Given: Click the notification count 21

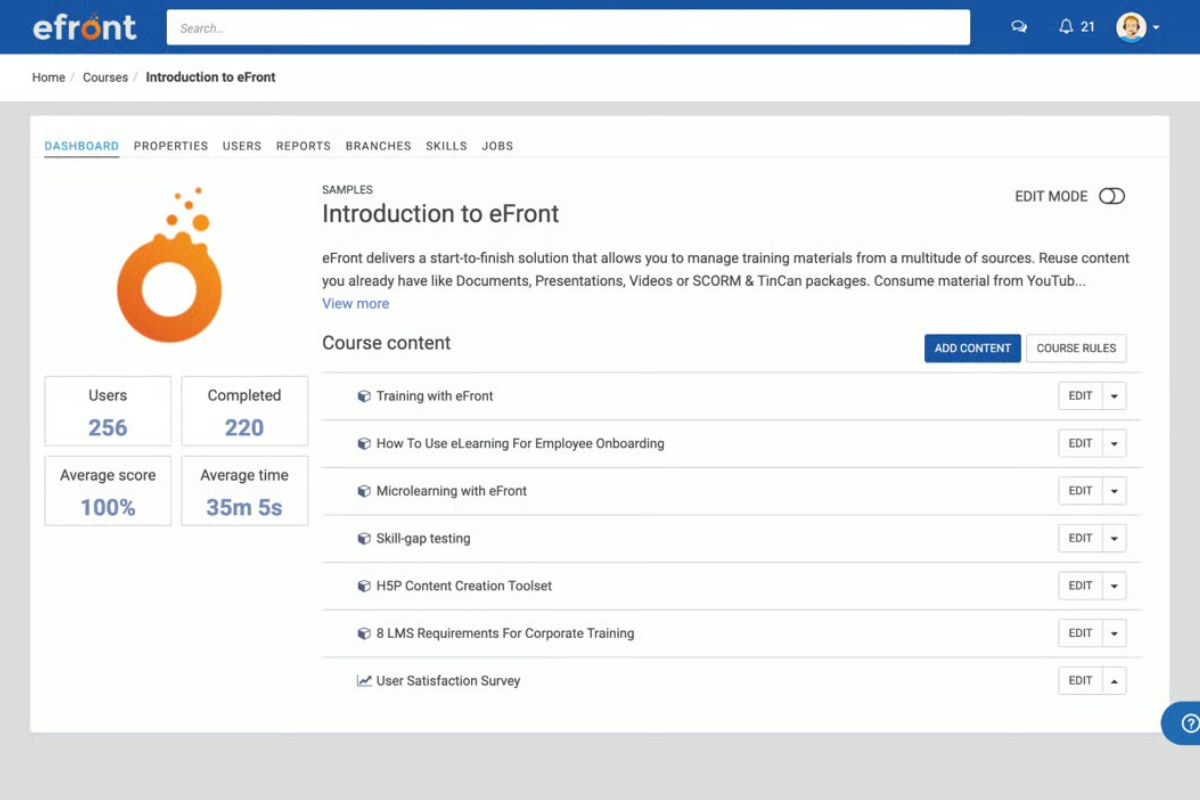Looking at the screenshot, I should tap(1088, 27).
